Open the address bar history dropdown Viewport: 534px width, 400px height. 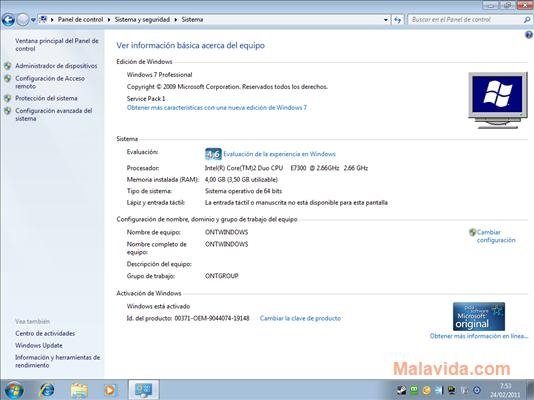[386, 20]
